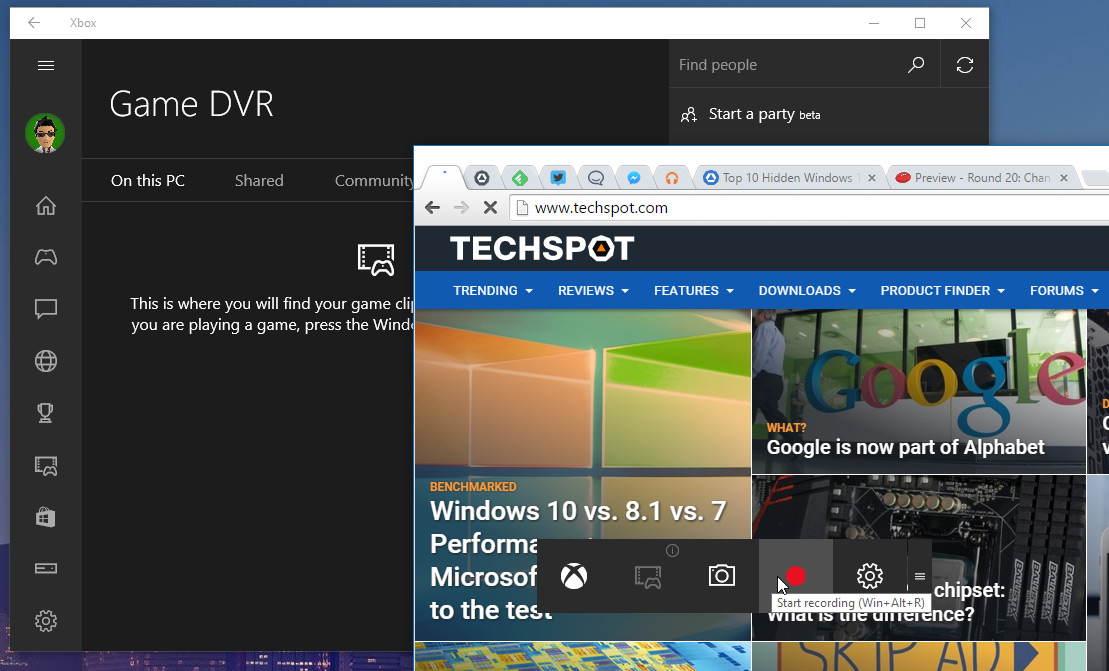Open 'Google is now part of Alphabet' article

pos(905,448)
